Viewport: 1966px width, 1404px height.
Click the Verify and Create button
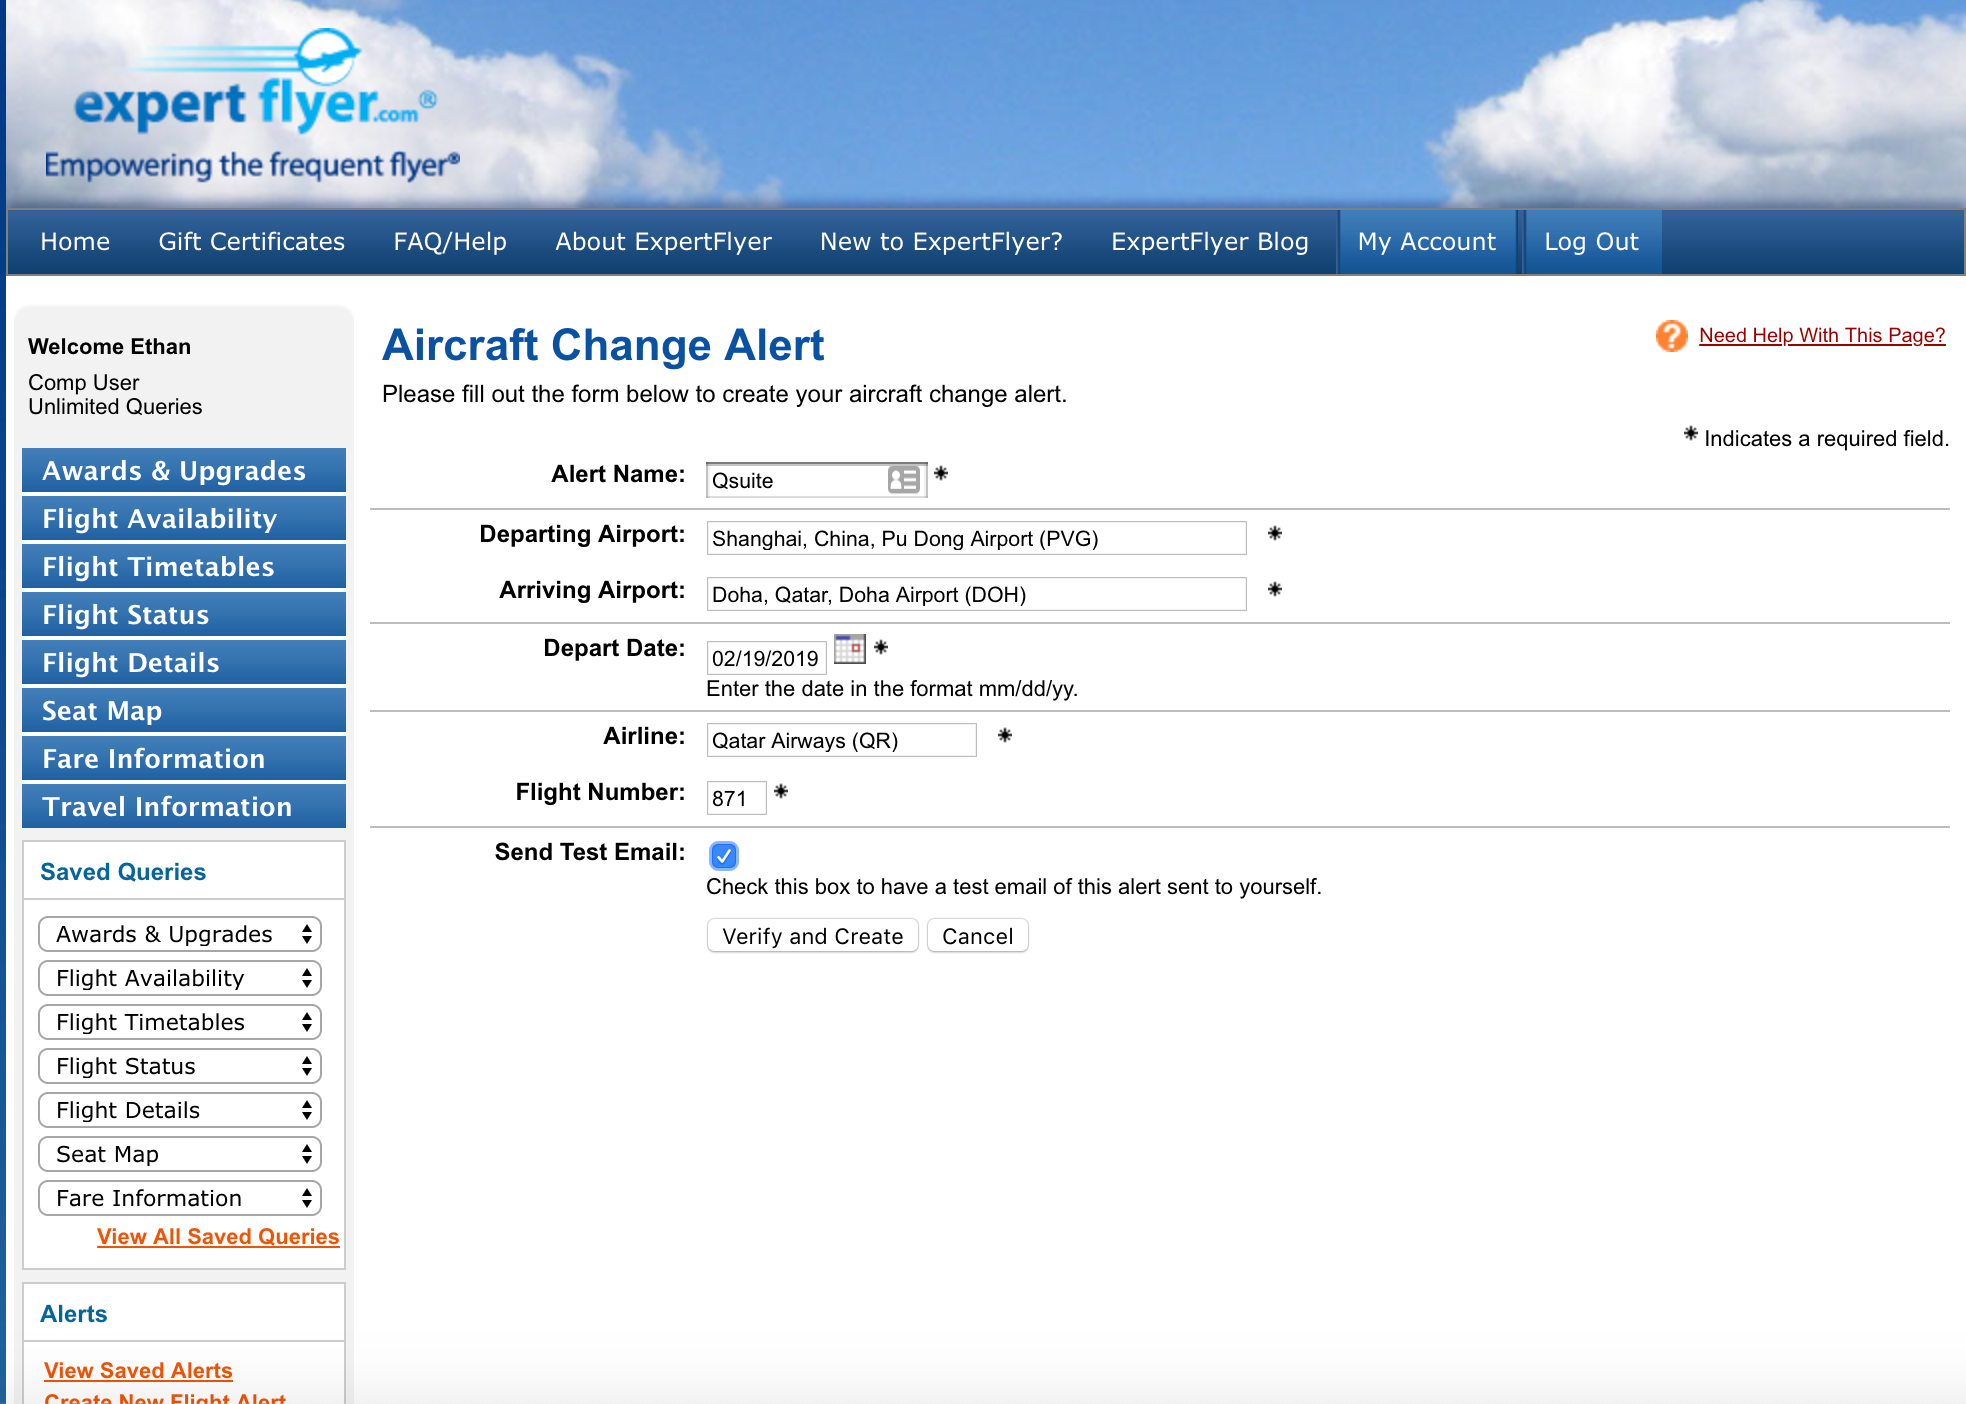point(812,936)
